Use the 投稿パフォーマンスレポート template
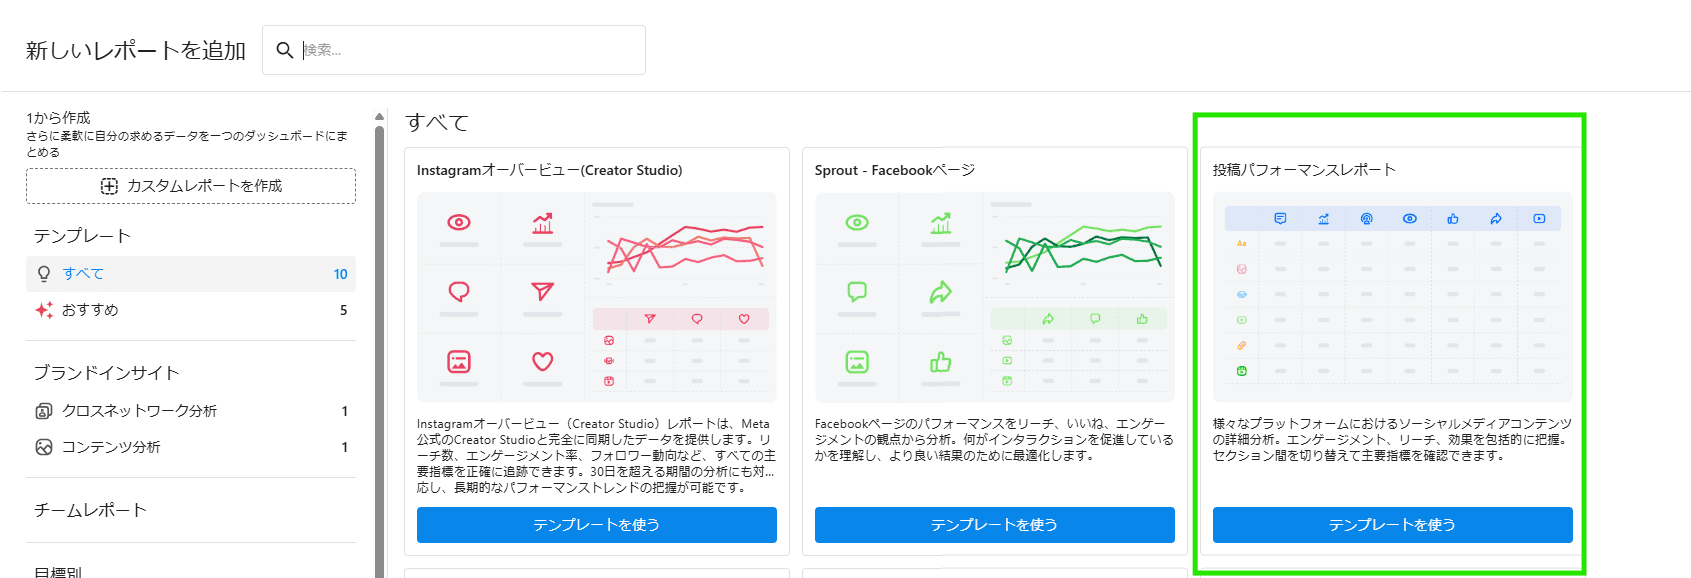Screen dimensions: 1691x578 1392,525
